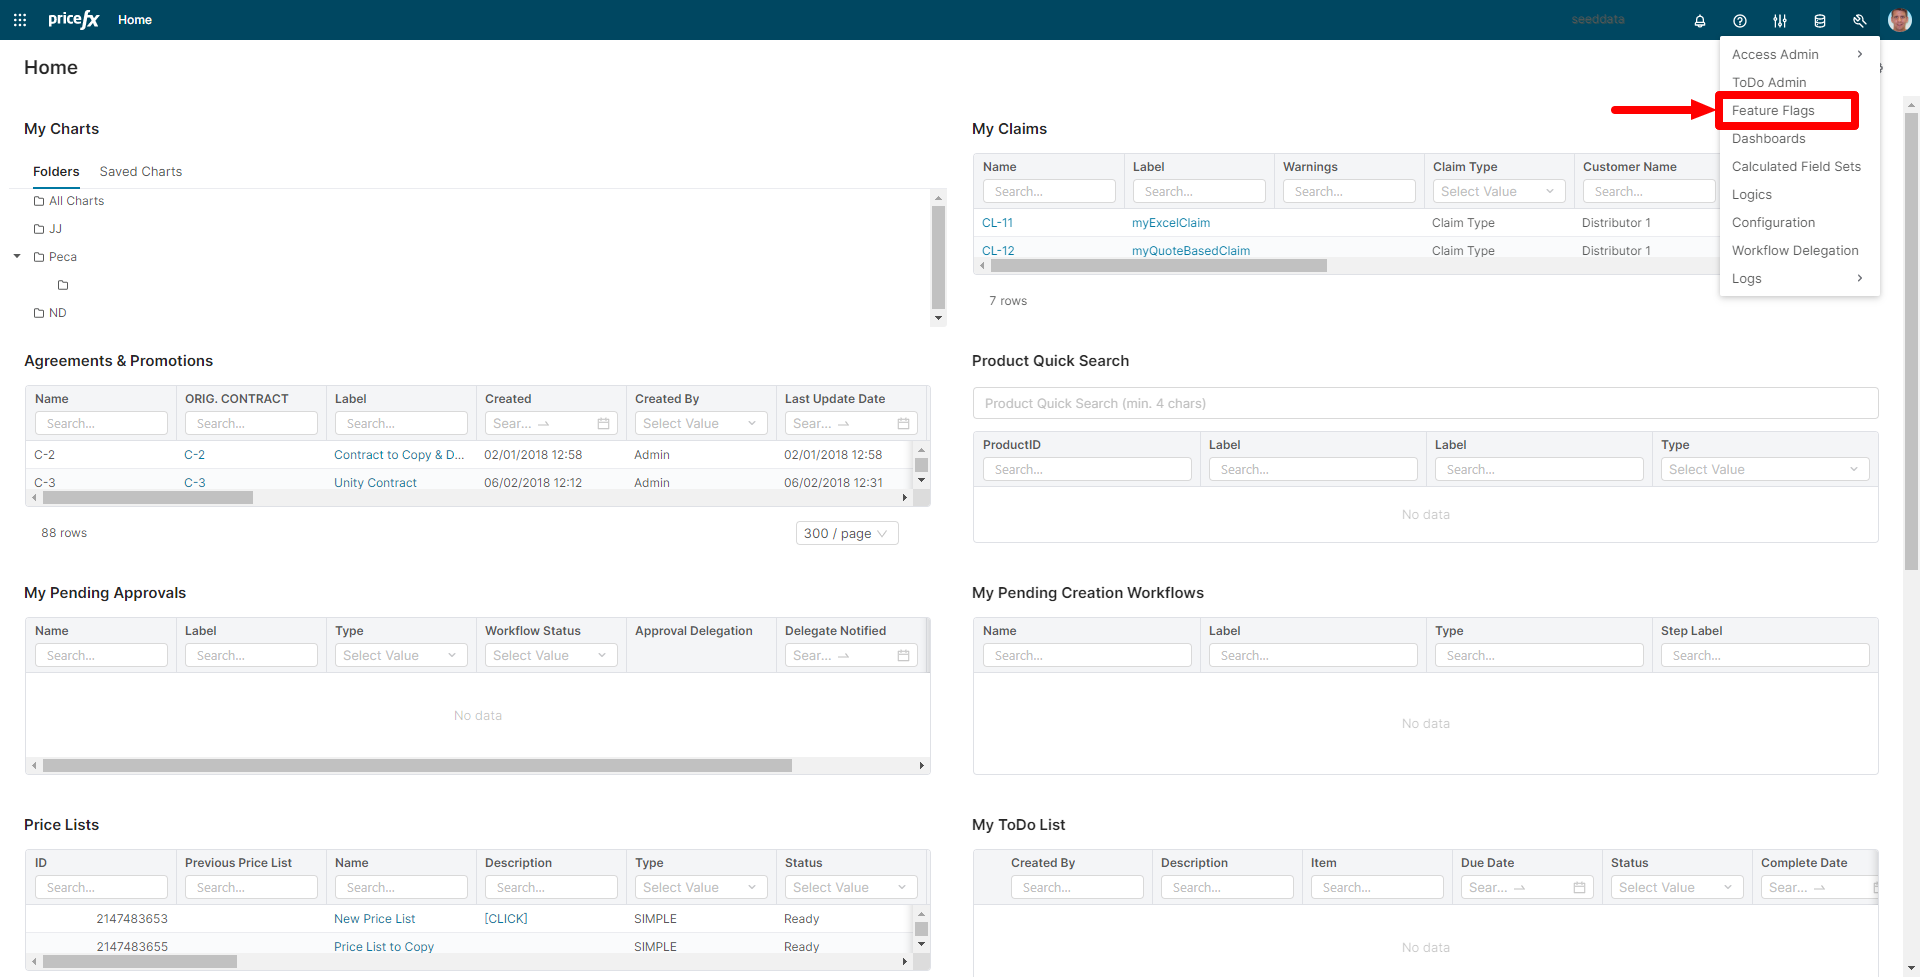This screenshot has height=977, width=1920.
Task: Click the My Pending Approvals horizontal scrollbar
Action: [417, 766]
